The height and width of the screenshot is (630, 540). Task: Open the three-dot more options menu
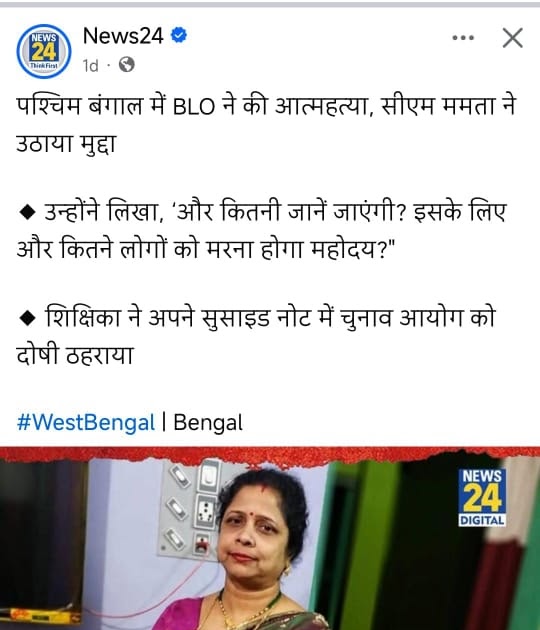(x=463, y=38)
